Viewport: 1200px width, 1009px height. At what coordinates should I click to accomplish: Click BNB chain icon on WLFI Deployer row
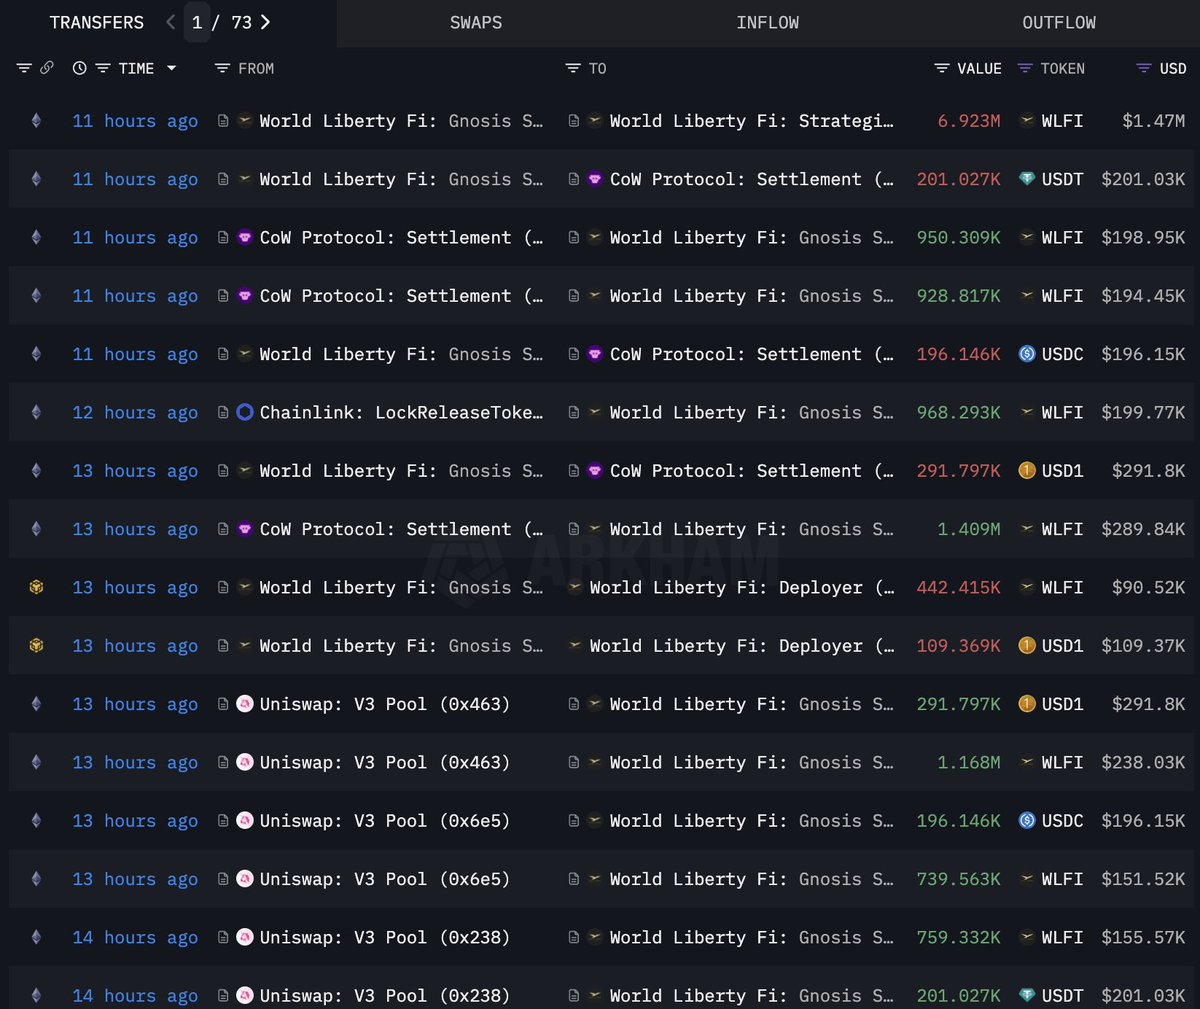[36, 587]
